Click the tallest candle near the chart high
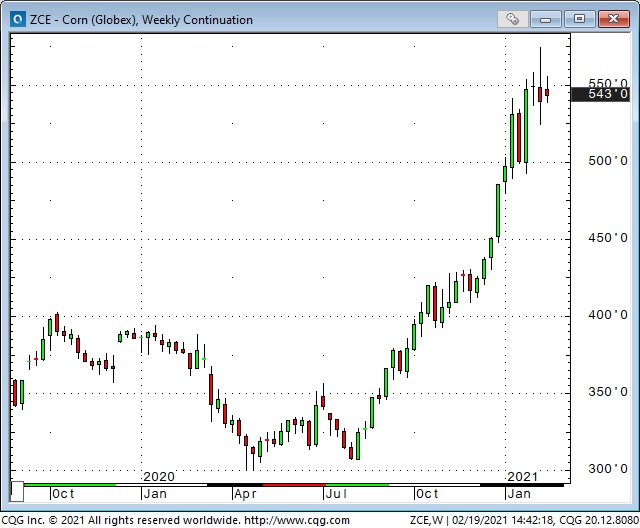This screenshot has height=528, width=640. pyautogui.click(x=540, y=86)
